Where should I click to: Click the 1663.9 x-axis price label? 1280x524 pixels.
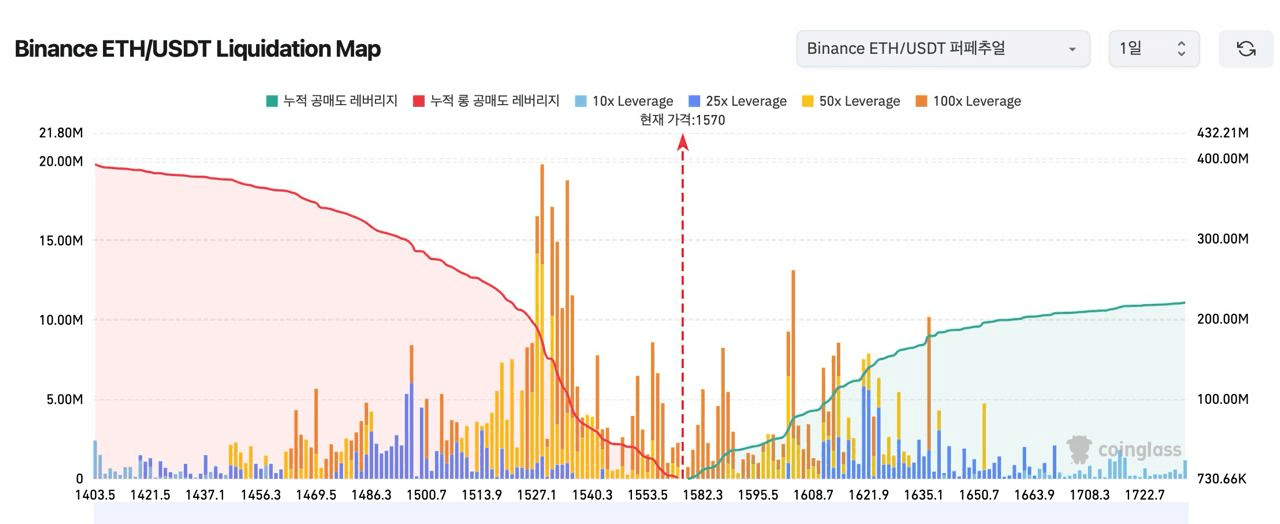click(x=1035, y=495)
